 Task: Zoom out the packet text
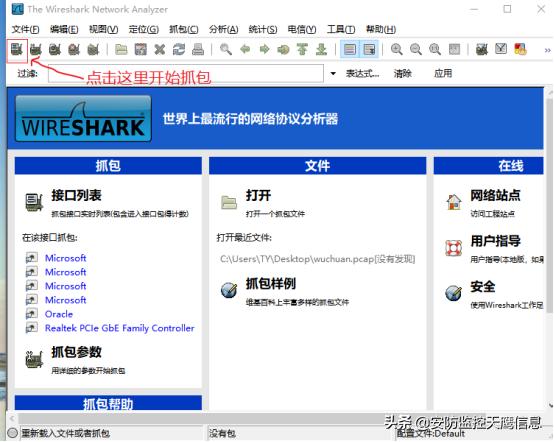416,49
